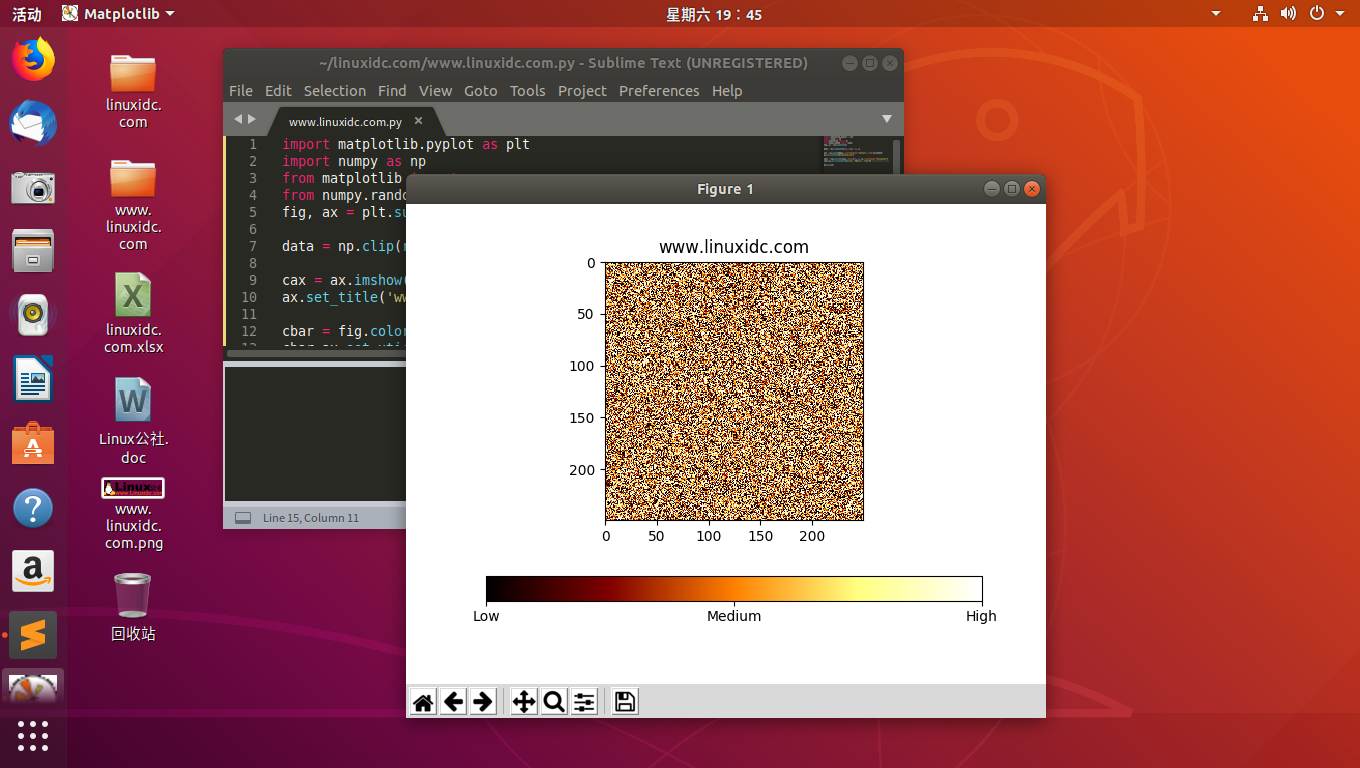
Task: Click the next tab arrow in Sublime Text
Action: tap(252, 119)
